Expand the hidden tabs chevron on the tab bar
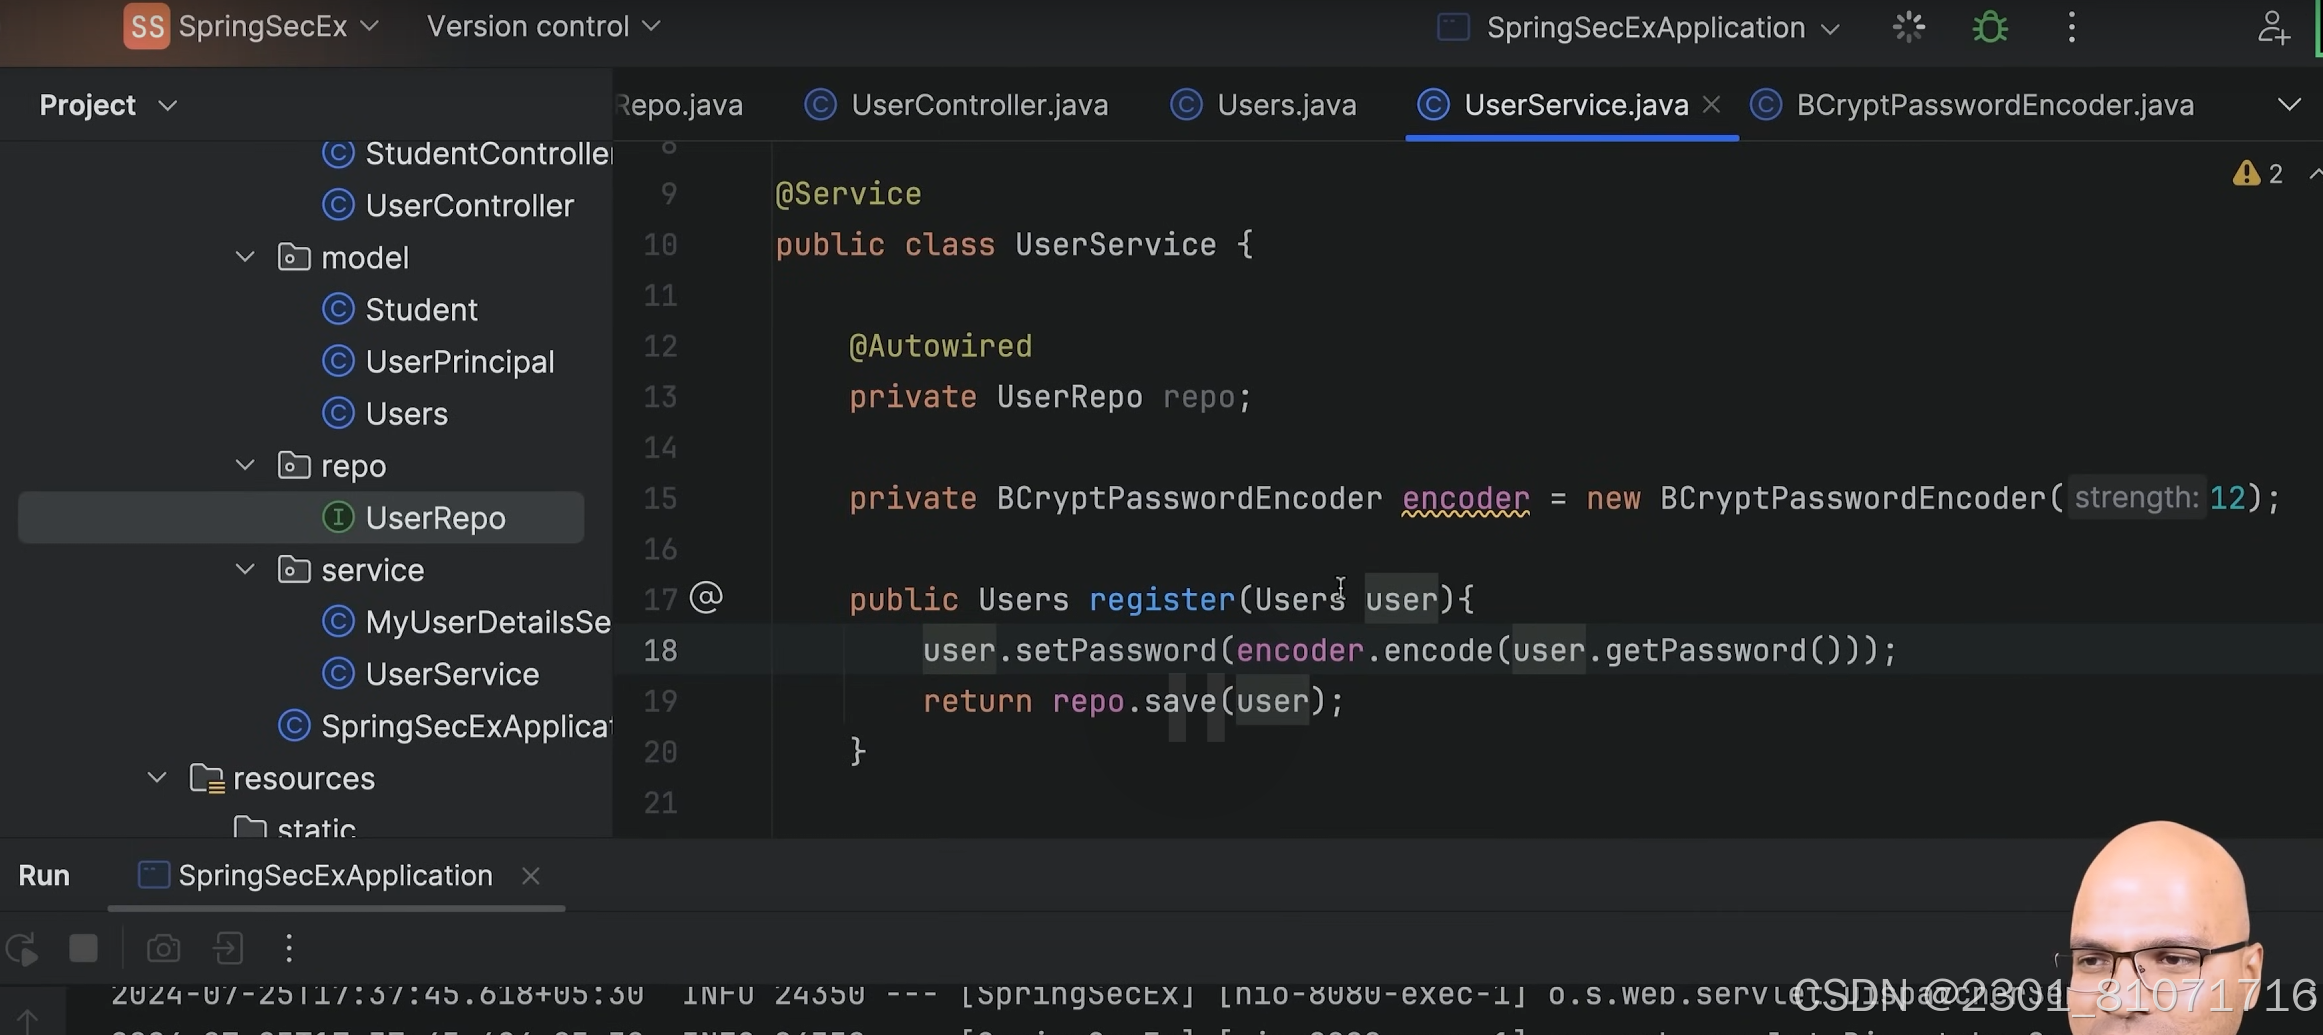 [2290, 104]
